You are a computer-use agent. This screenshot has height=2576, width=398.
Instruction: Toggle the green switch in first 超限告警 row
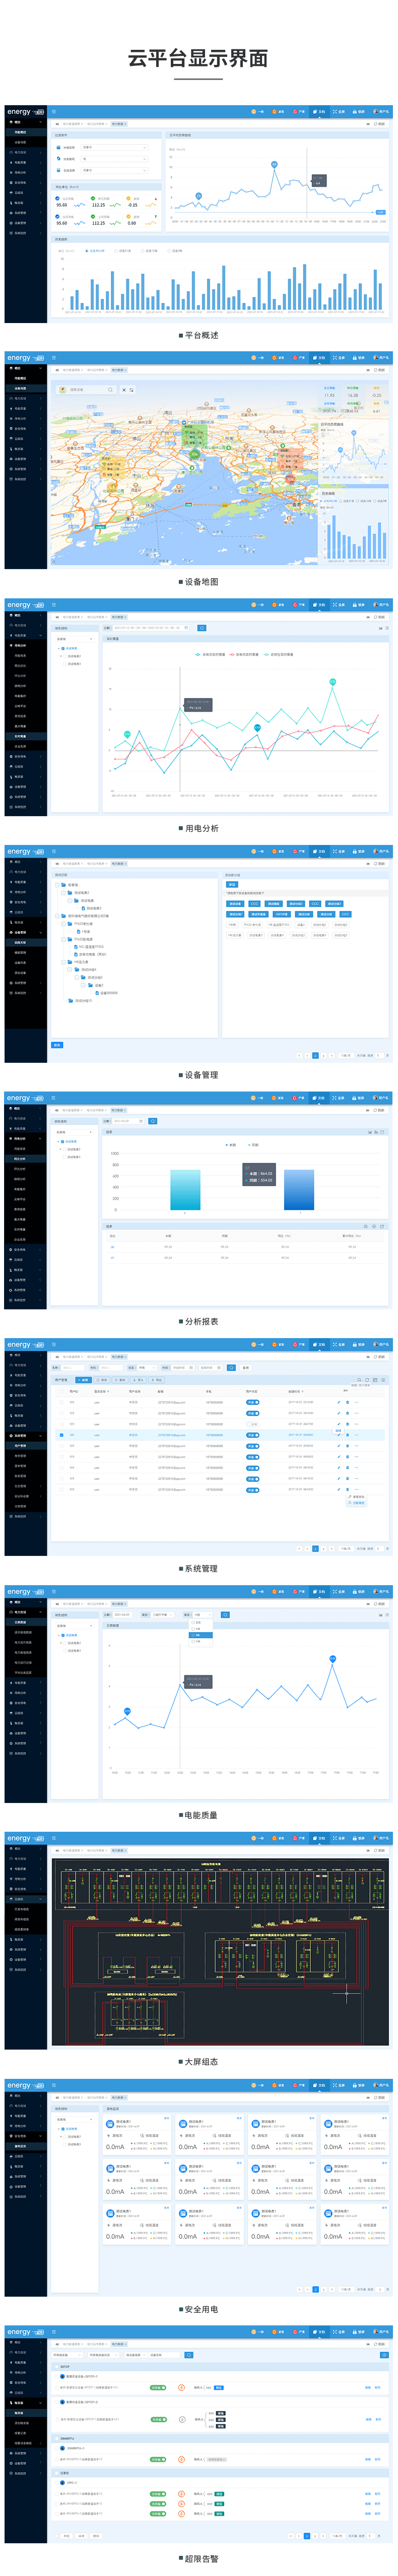tap(158, 2387)
